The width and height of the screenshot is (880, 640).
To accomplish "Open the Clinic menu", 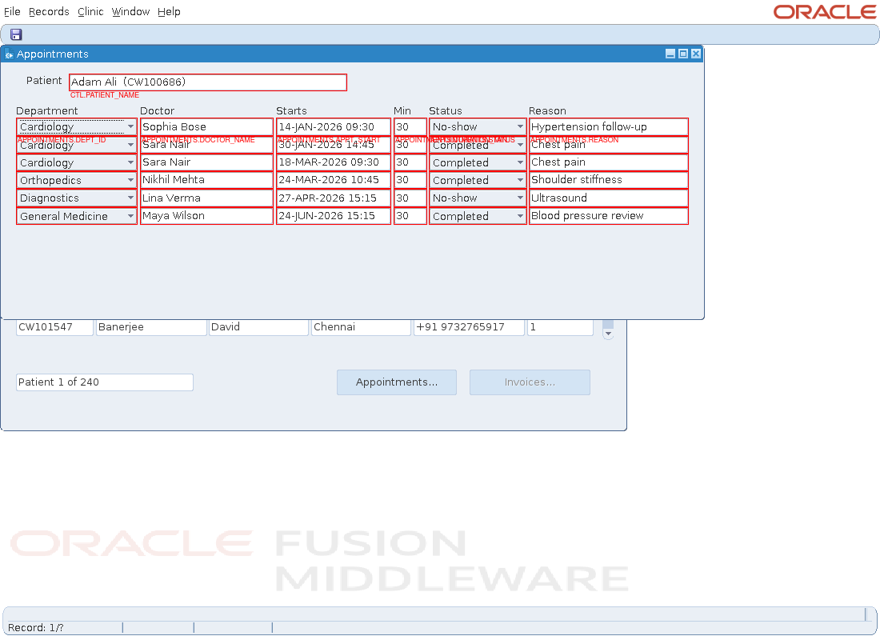I will tap(90, 12).
